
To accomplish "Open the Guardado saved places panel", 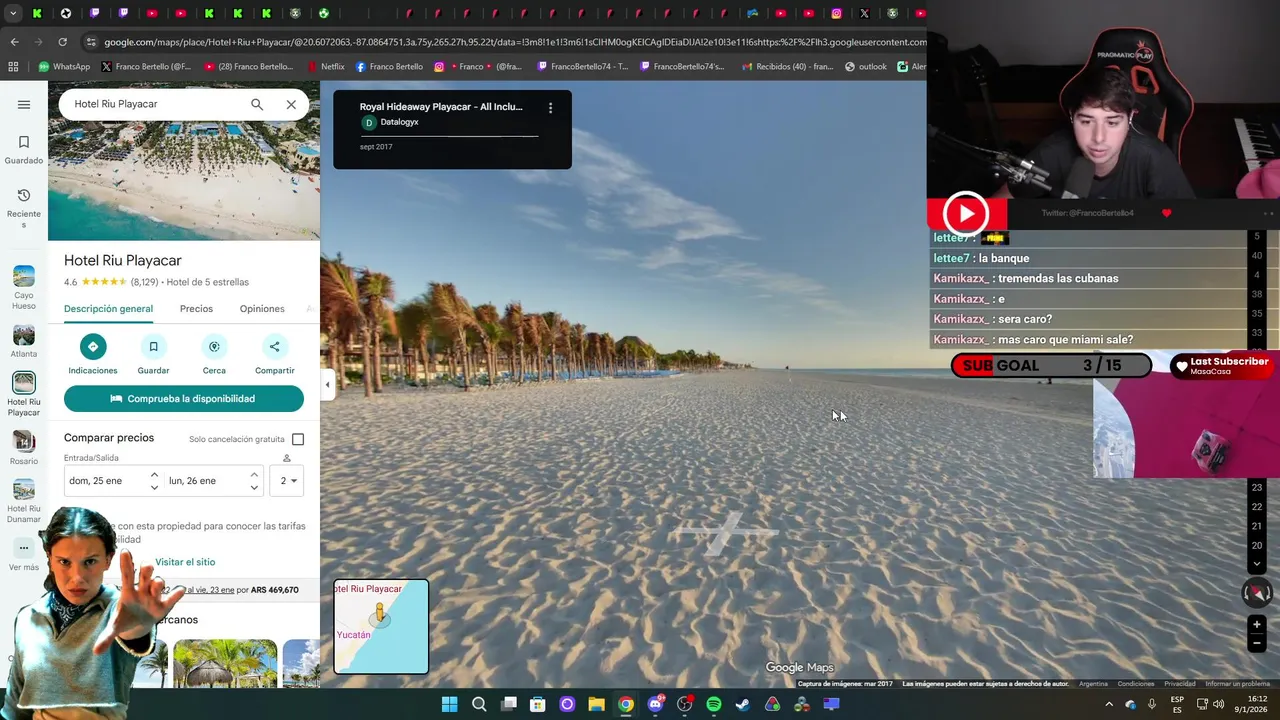I will point(24,150).
